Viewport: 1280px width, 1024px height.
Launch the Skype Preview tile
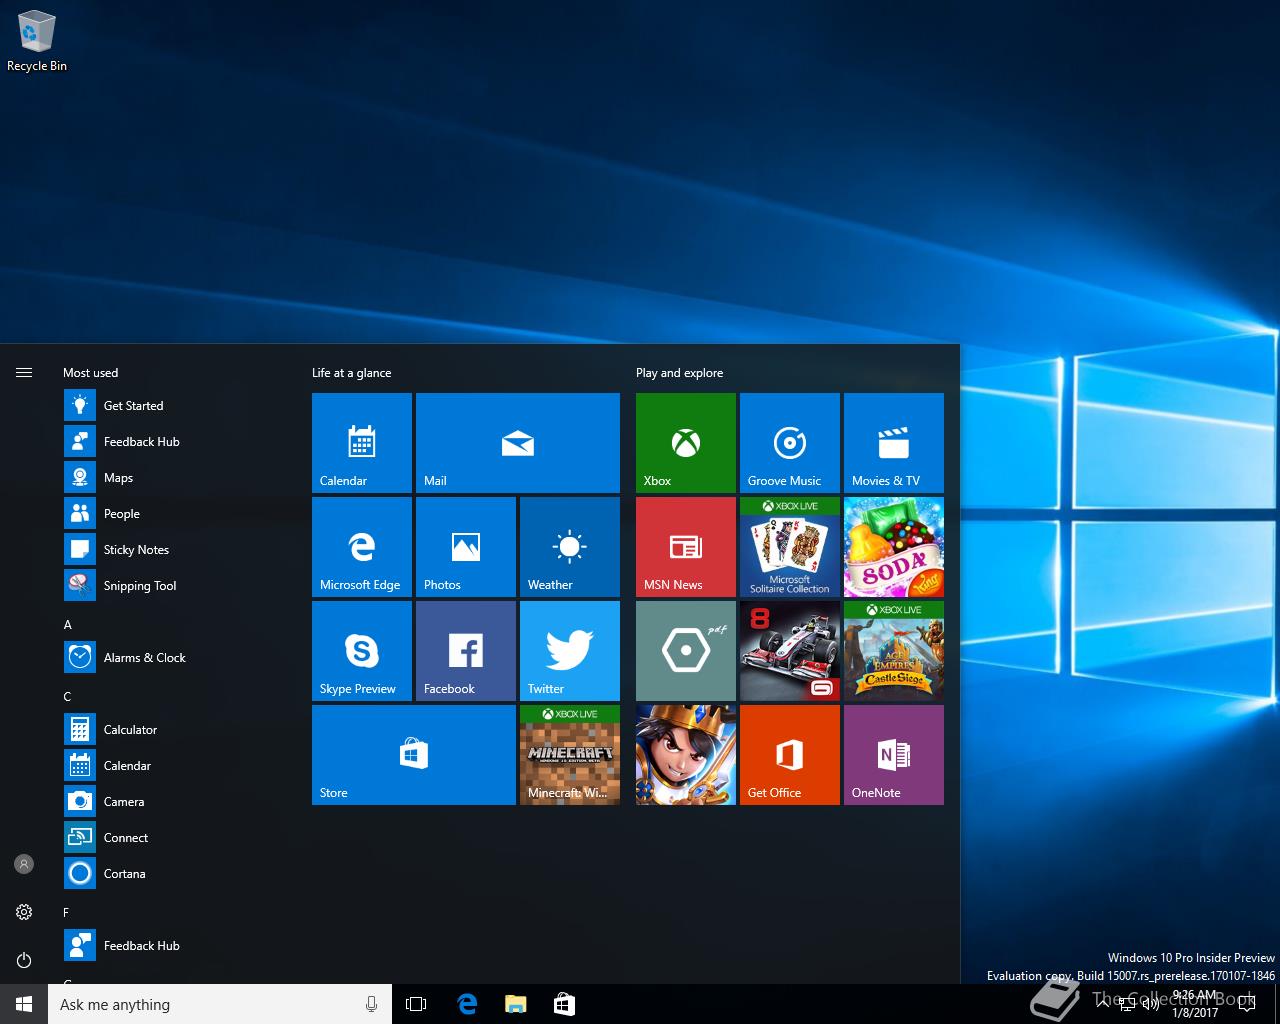(362, 651)
